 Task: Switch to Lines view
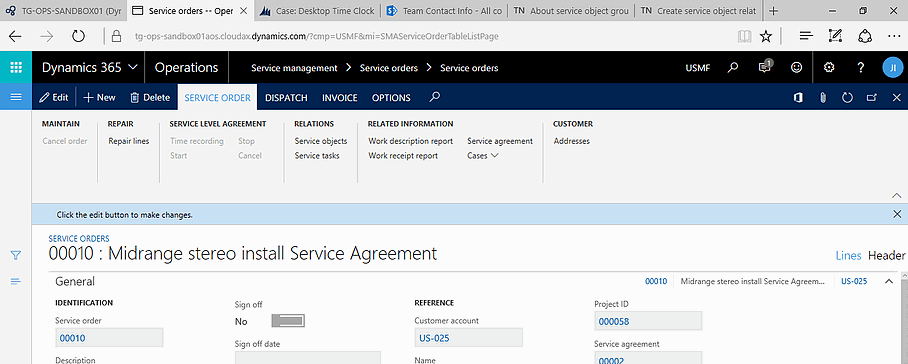tap(848, 255)
